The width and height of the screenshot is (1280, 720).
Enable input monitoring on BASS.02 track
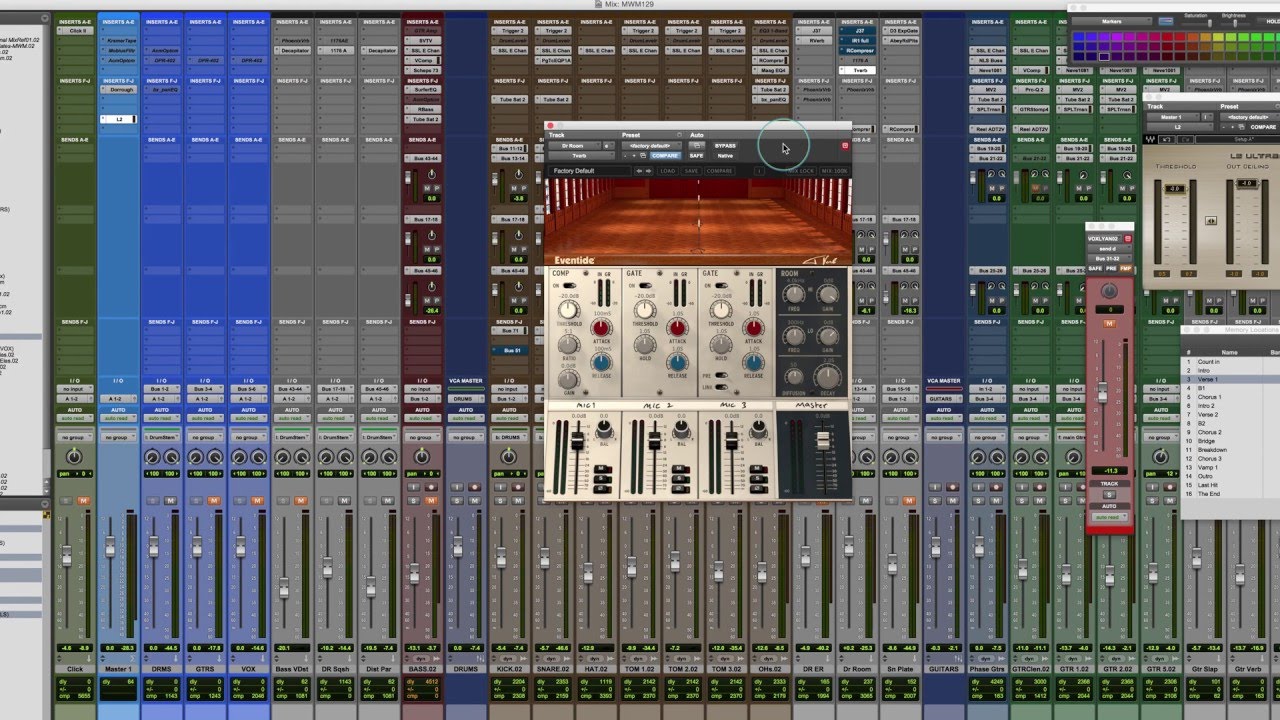tap(414, 487)
